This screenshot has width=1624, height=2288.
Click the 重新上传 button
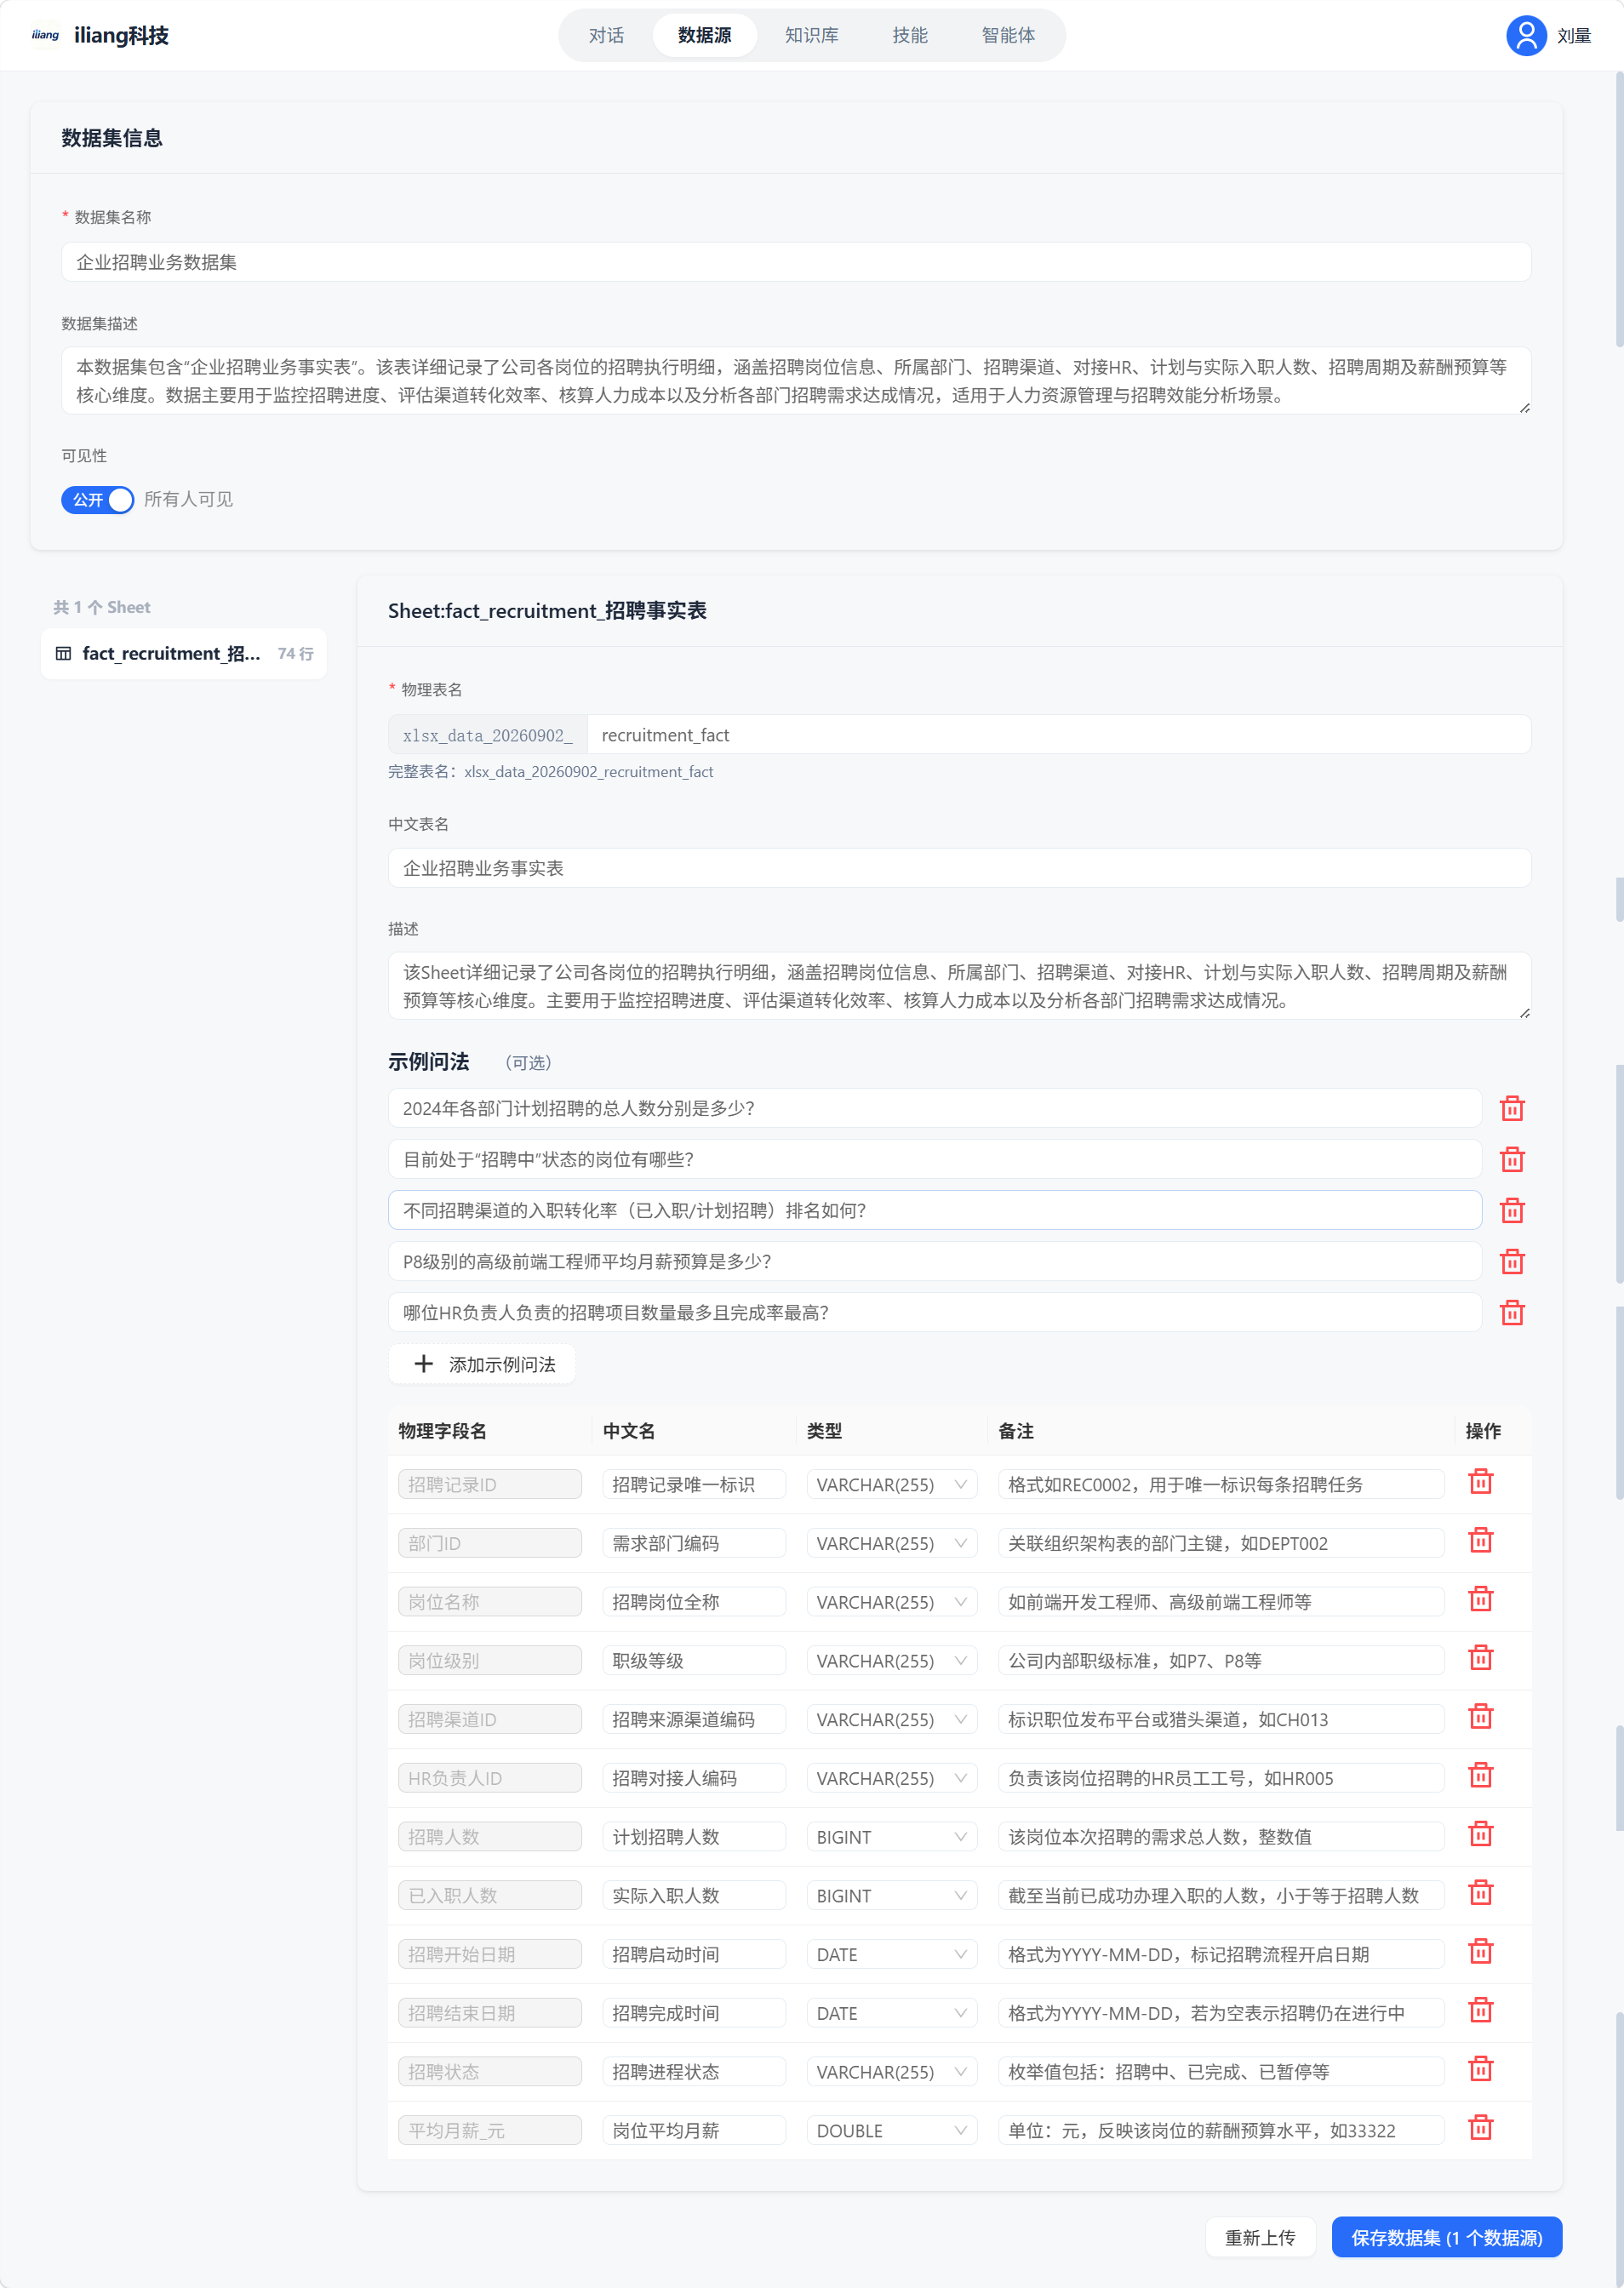[x=1260, y=2237]
